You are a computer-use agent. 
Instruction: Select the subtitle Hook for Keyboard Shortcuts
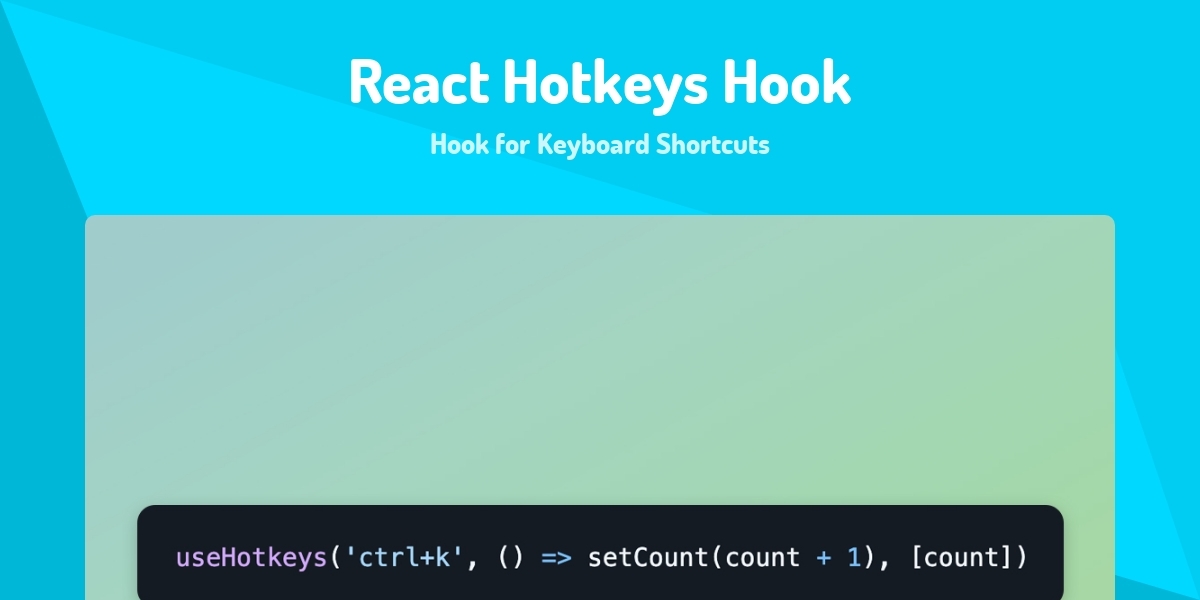[600, 144]
